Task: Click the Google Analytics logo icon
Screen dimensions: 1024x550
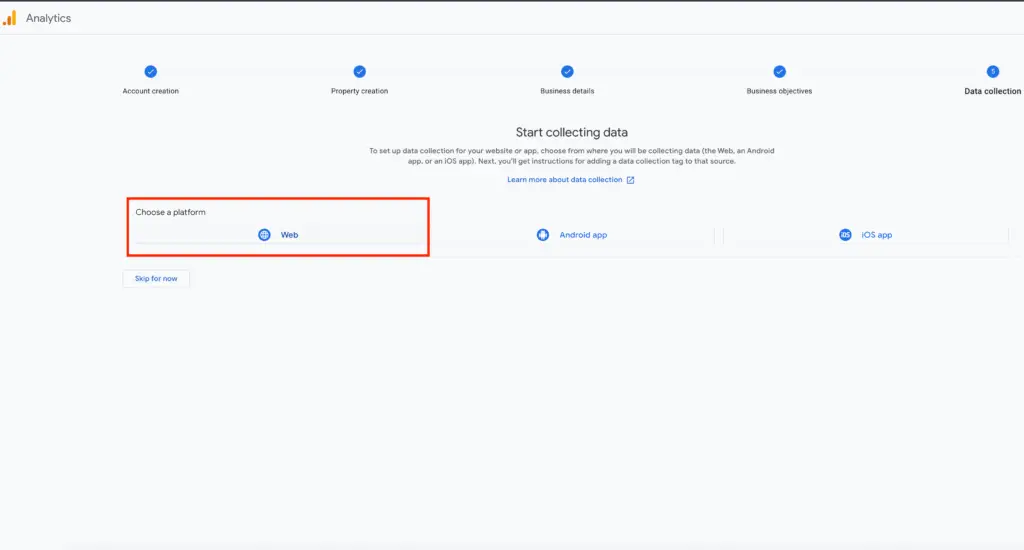Action: 10,18
